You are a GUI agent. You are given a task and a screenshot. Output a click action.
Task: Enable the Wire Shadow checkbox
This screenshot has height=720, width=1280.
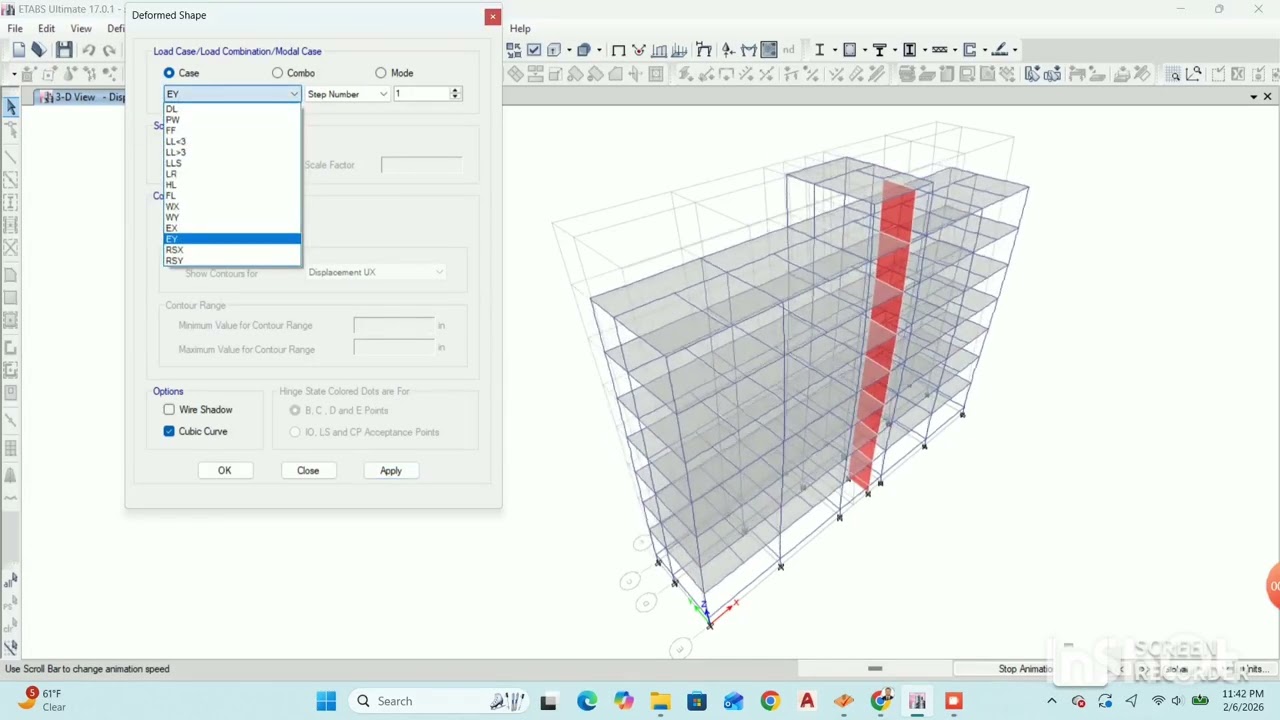click(169, 410)
